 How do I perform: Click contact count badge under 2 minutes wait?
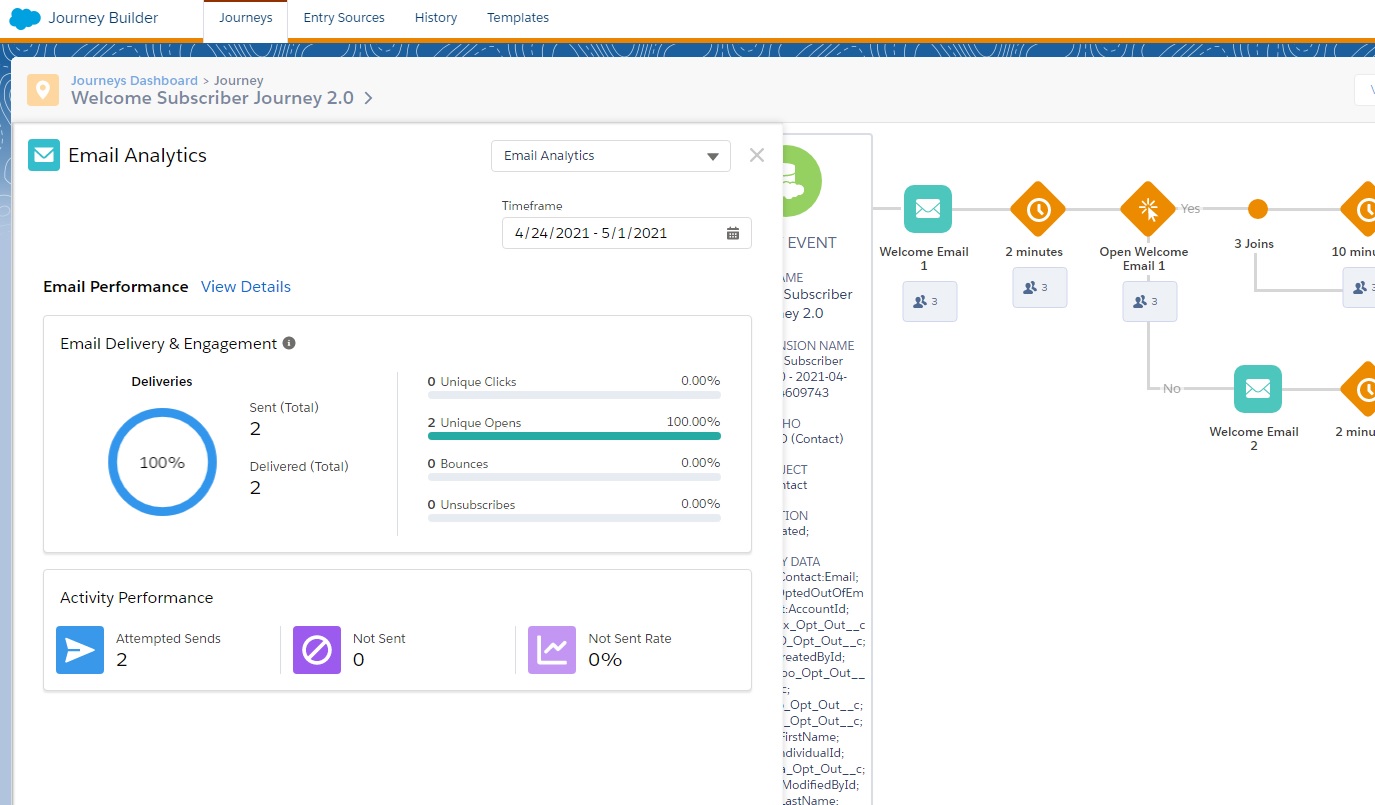point(1040,287)
